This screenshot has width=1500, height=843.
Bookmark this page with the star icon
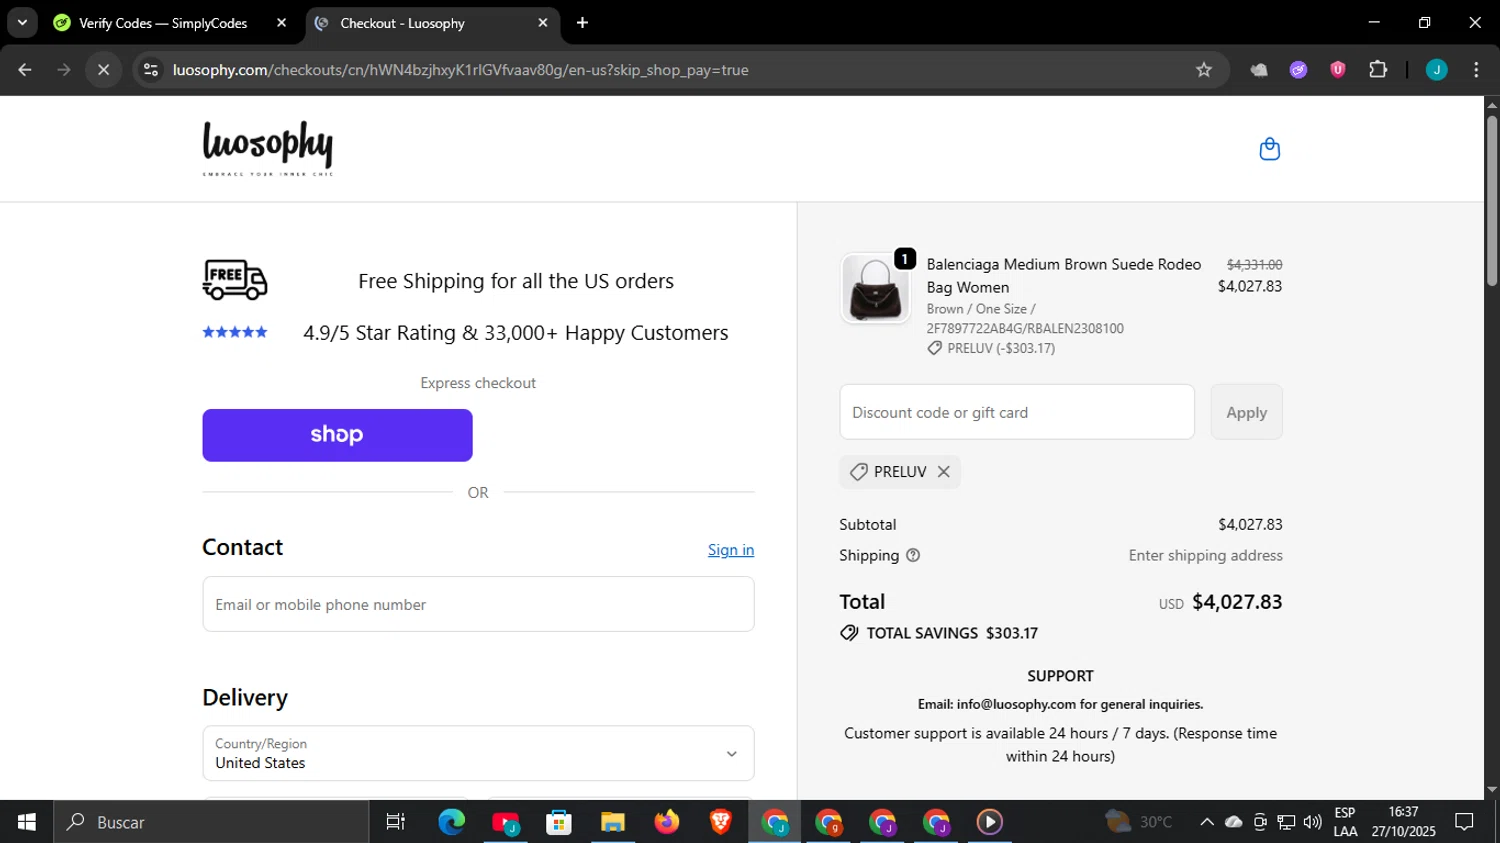point(1204,70)
